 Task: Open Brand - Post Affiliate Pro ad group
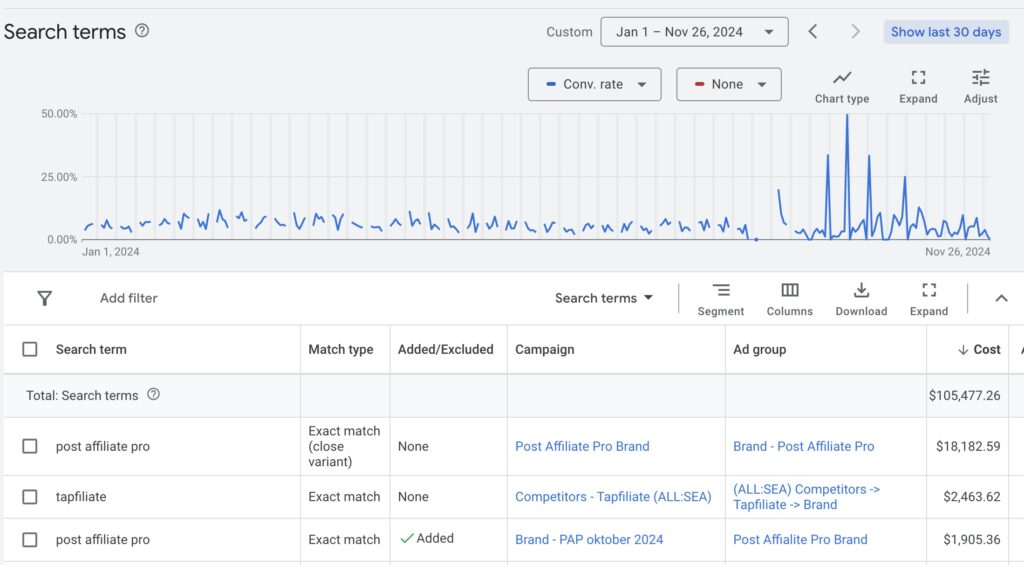[x=803, y=446]
